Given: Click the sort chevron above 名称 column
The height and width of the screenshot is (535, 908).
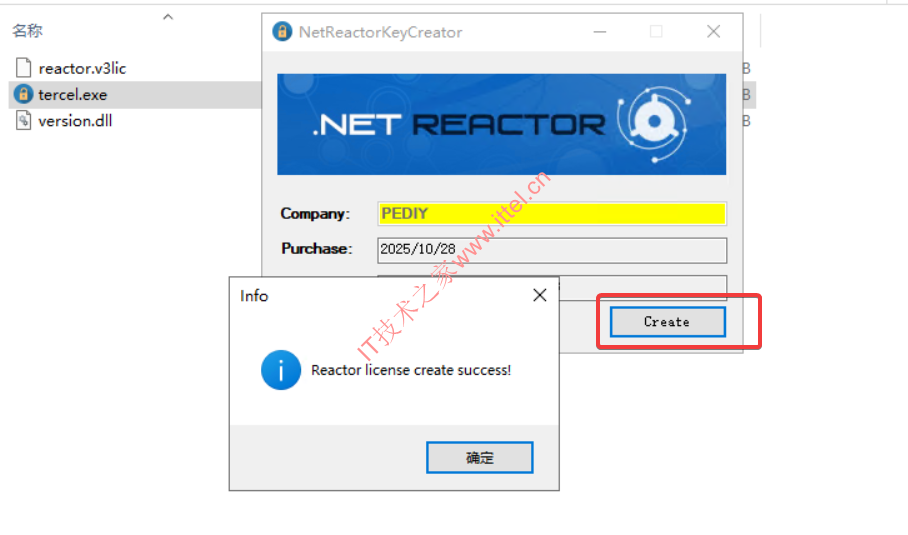Looking at the screenshot, I should click(x=168, y=17).
